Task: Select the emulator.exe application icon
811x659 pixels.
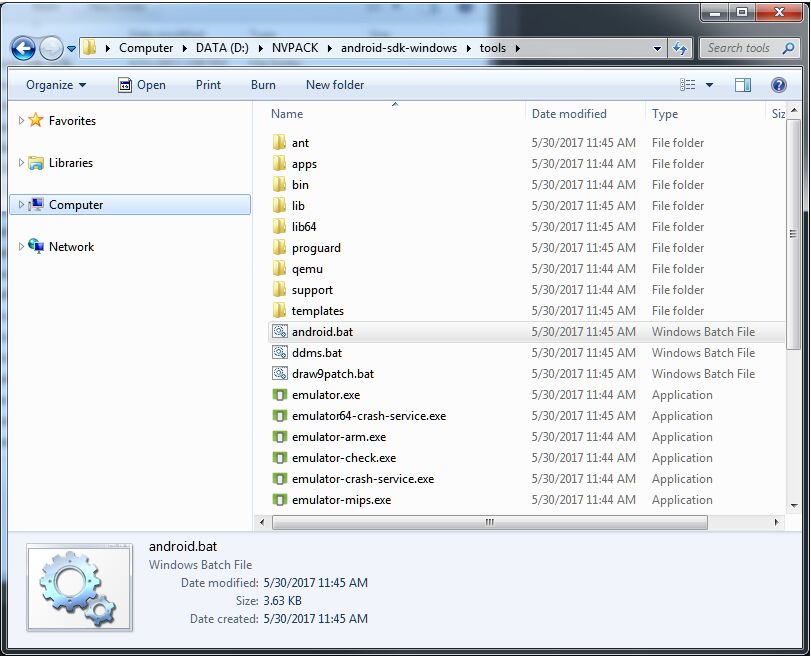Action: click(x=281, y=395)
